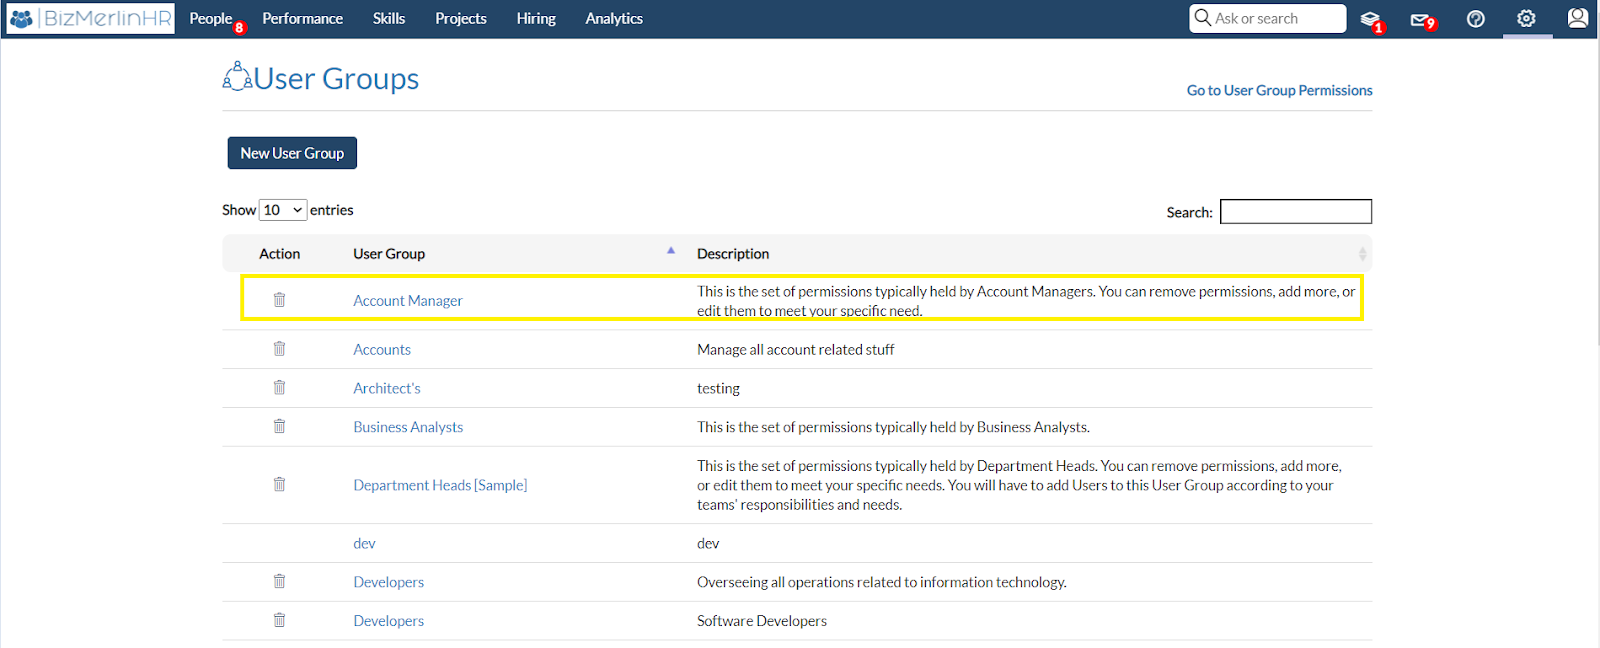Open the People menu
This screenshot has width=1600, height=648.
tap(211, 19)
